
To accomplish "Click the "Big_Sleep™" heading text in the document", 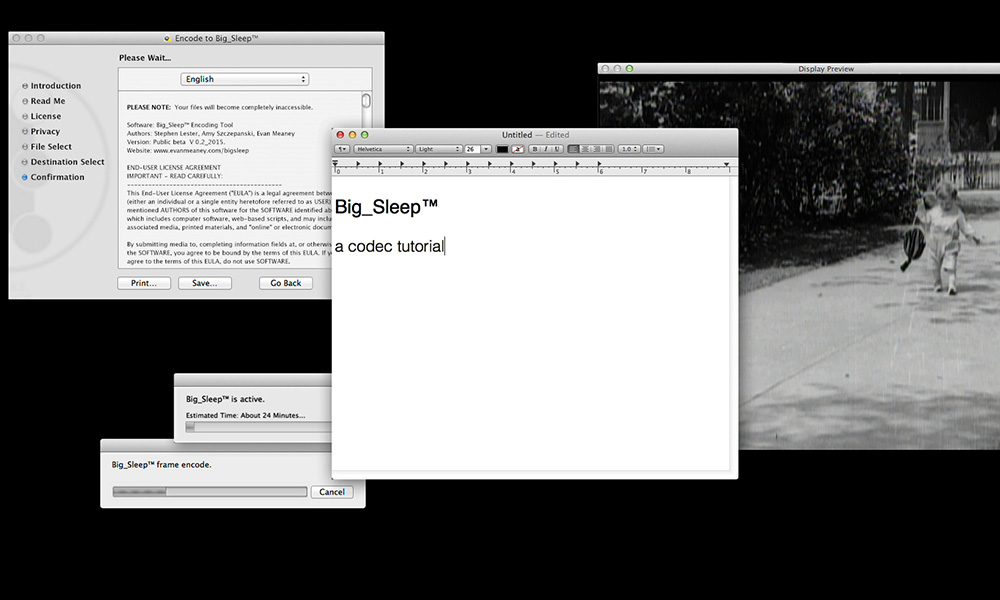I will (x=386, y=207).
